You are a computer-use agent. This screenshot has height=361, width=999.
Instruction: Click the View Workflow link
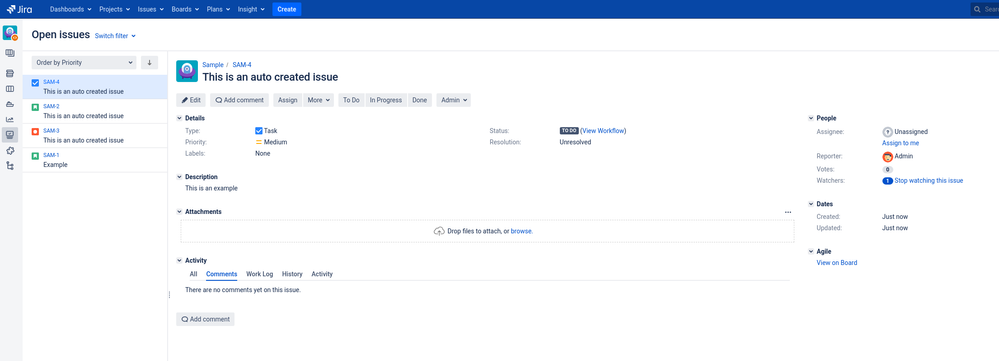tap(603, 131)
